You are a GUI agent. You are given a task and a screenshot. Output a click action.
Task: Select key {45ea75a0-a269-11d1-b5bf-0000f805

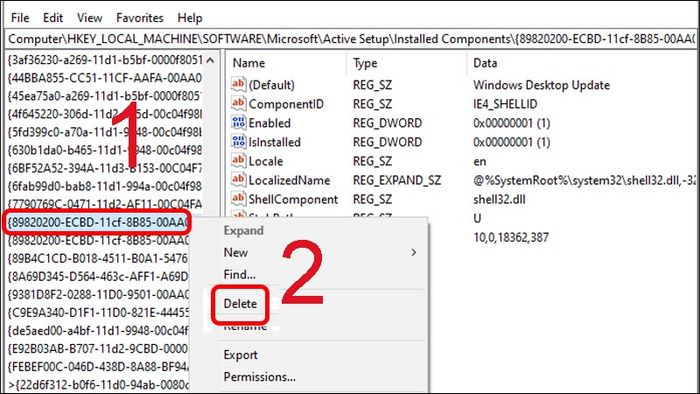pyautogui.click(x=105, y=96)
